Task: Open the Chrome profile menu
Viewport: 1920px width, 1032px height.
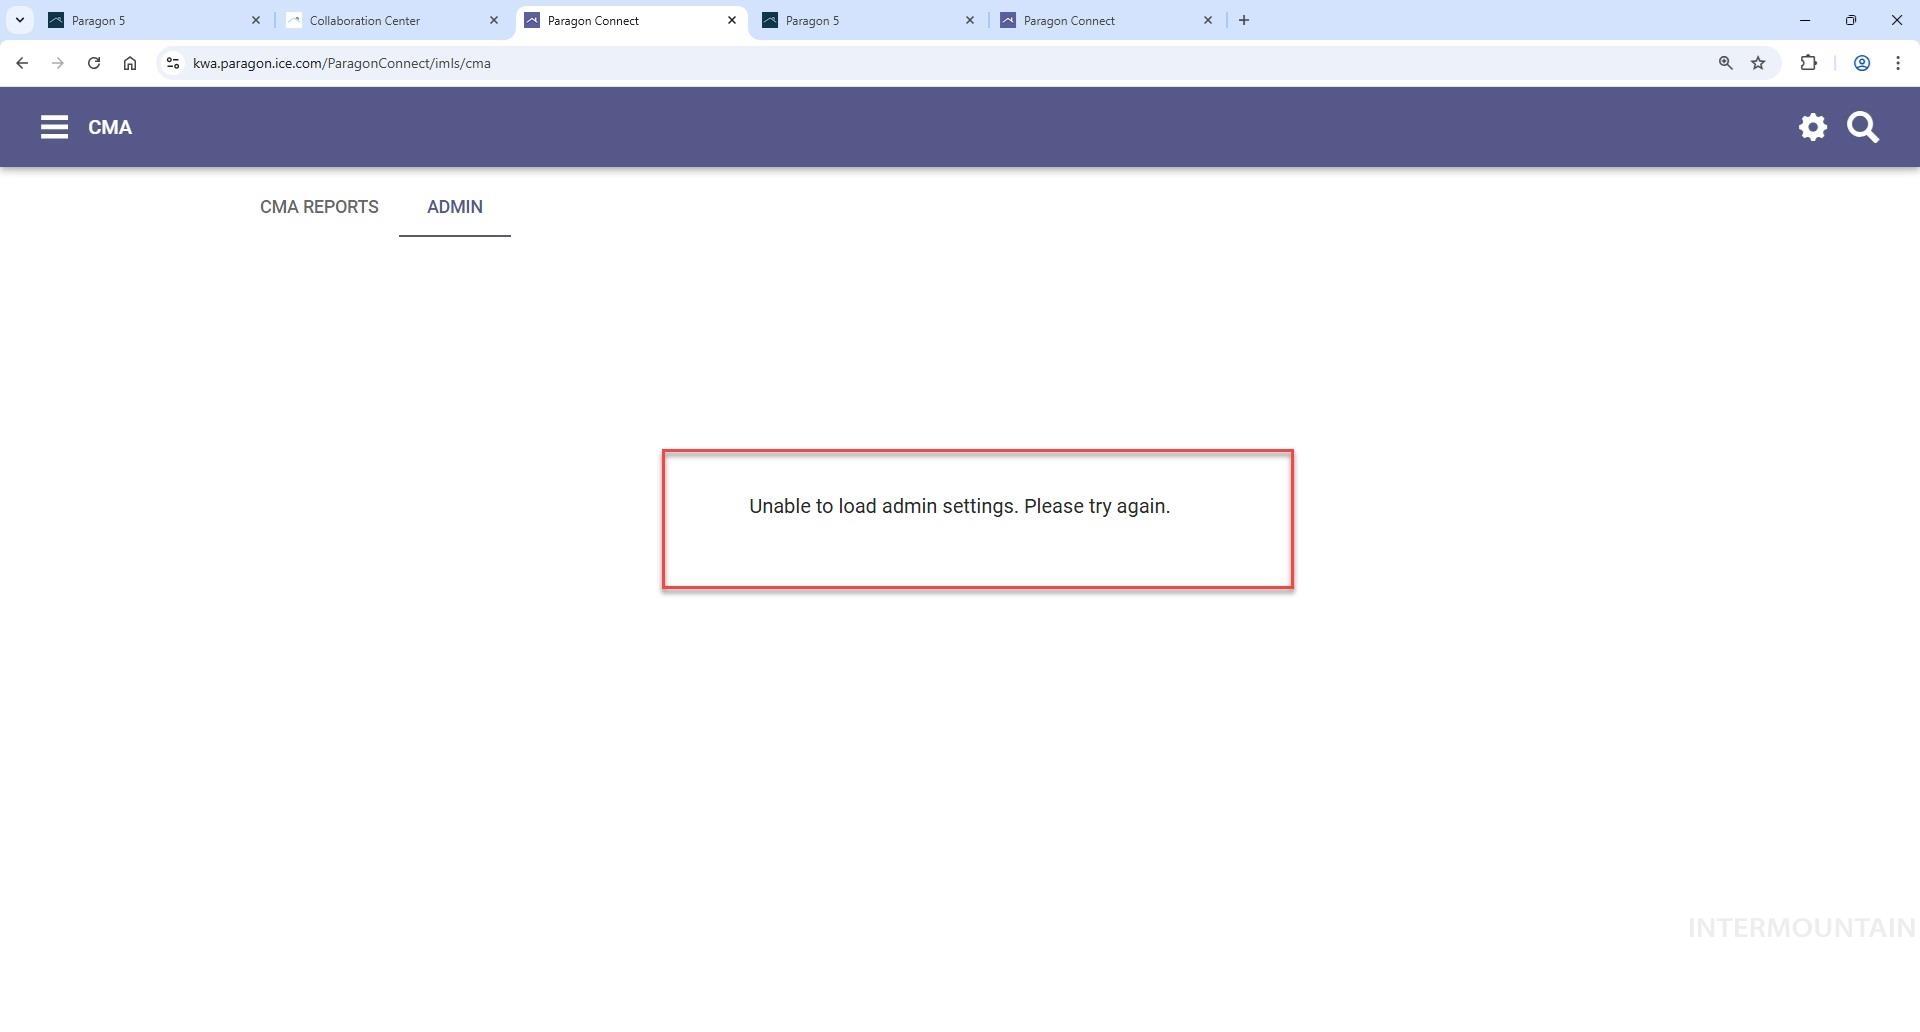Action: 1861,63
